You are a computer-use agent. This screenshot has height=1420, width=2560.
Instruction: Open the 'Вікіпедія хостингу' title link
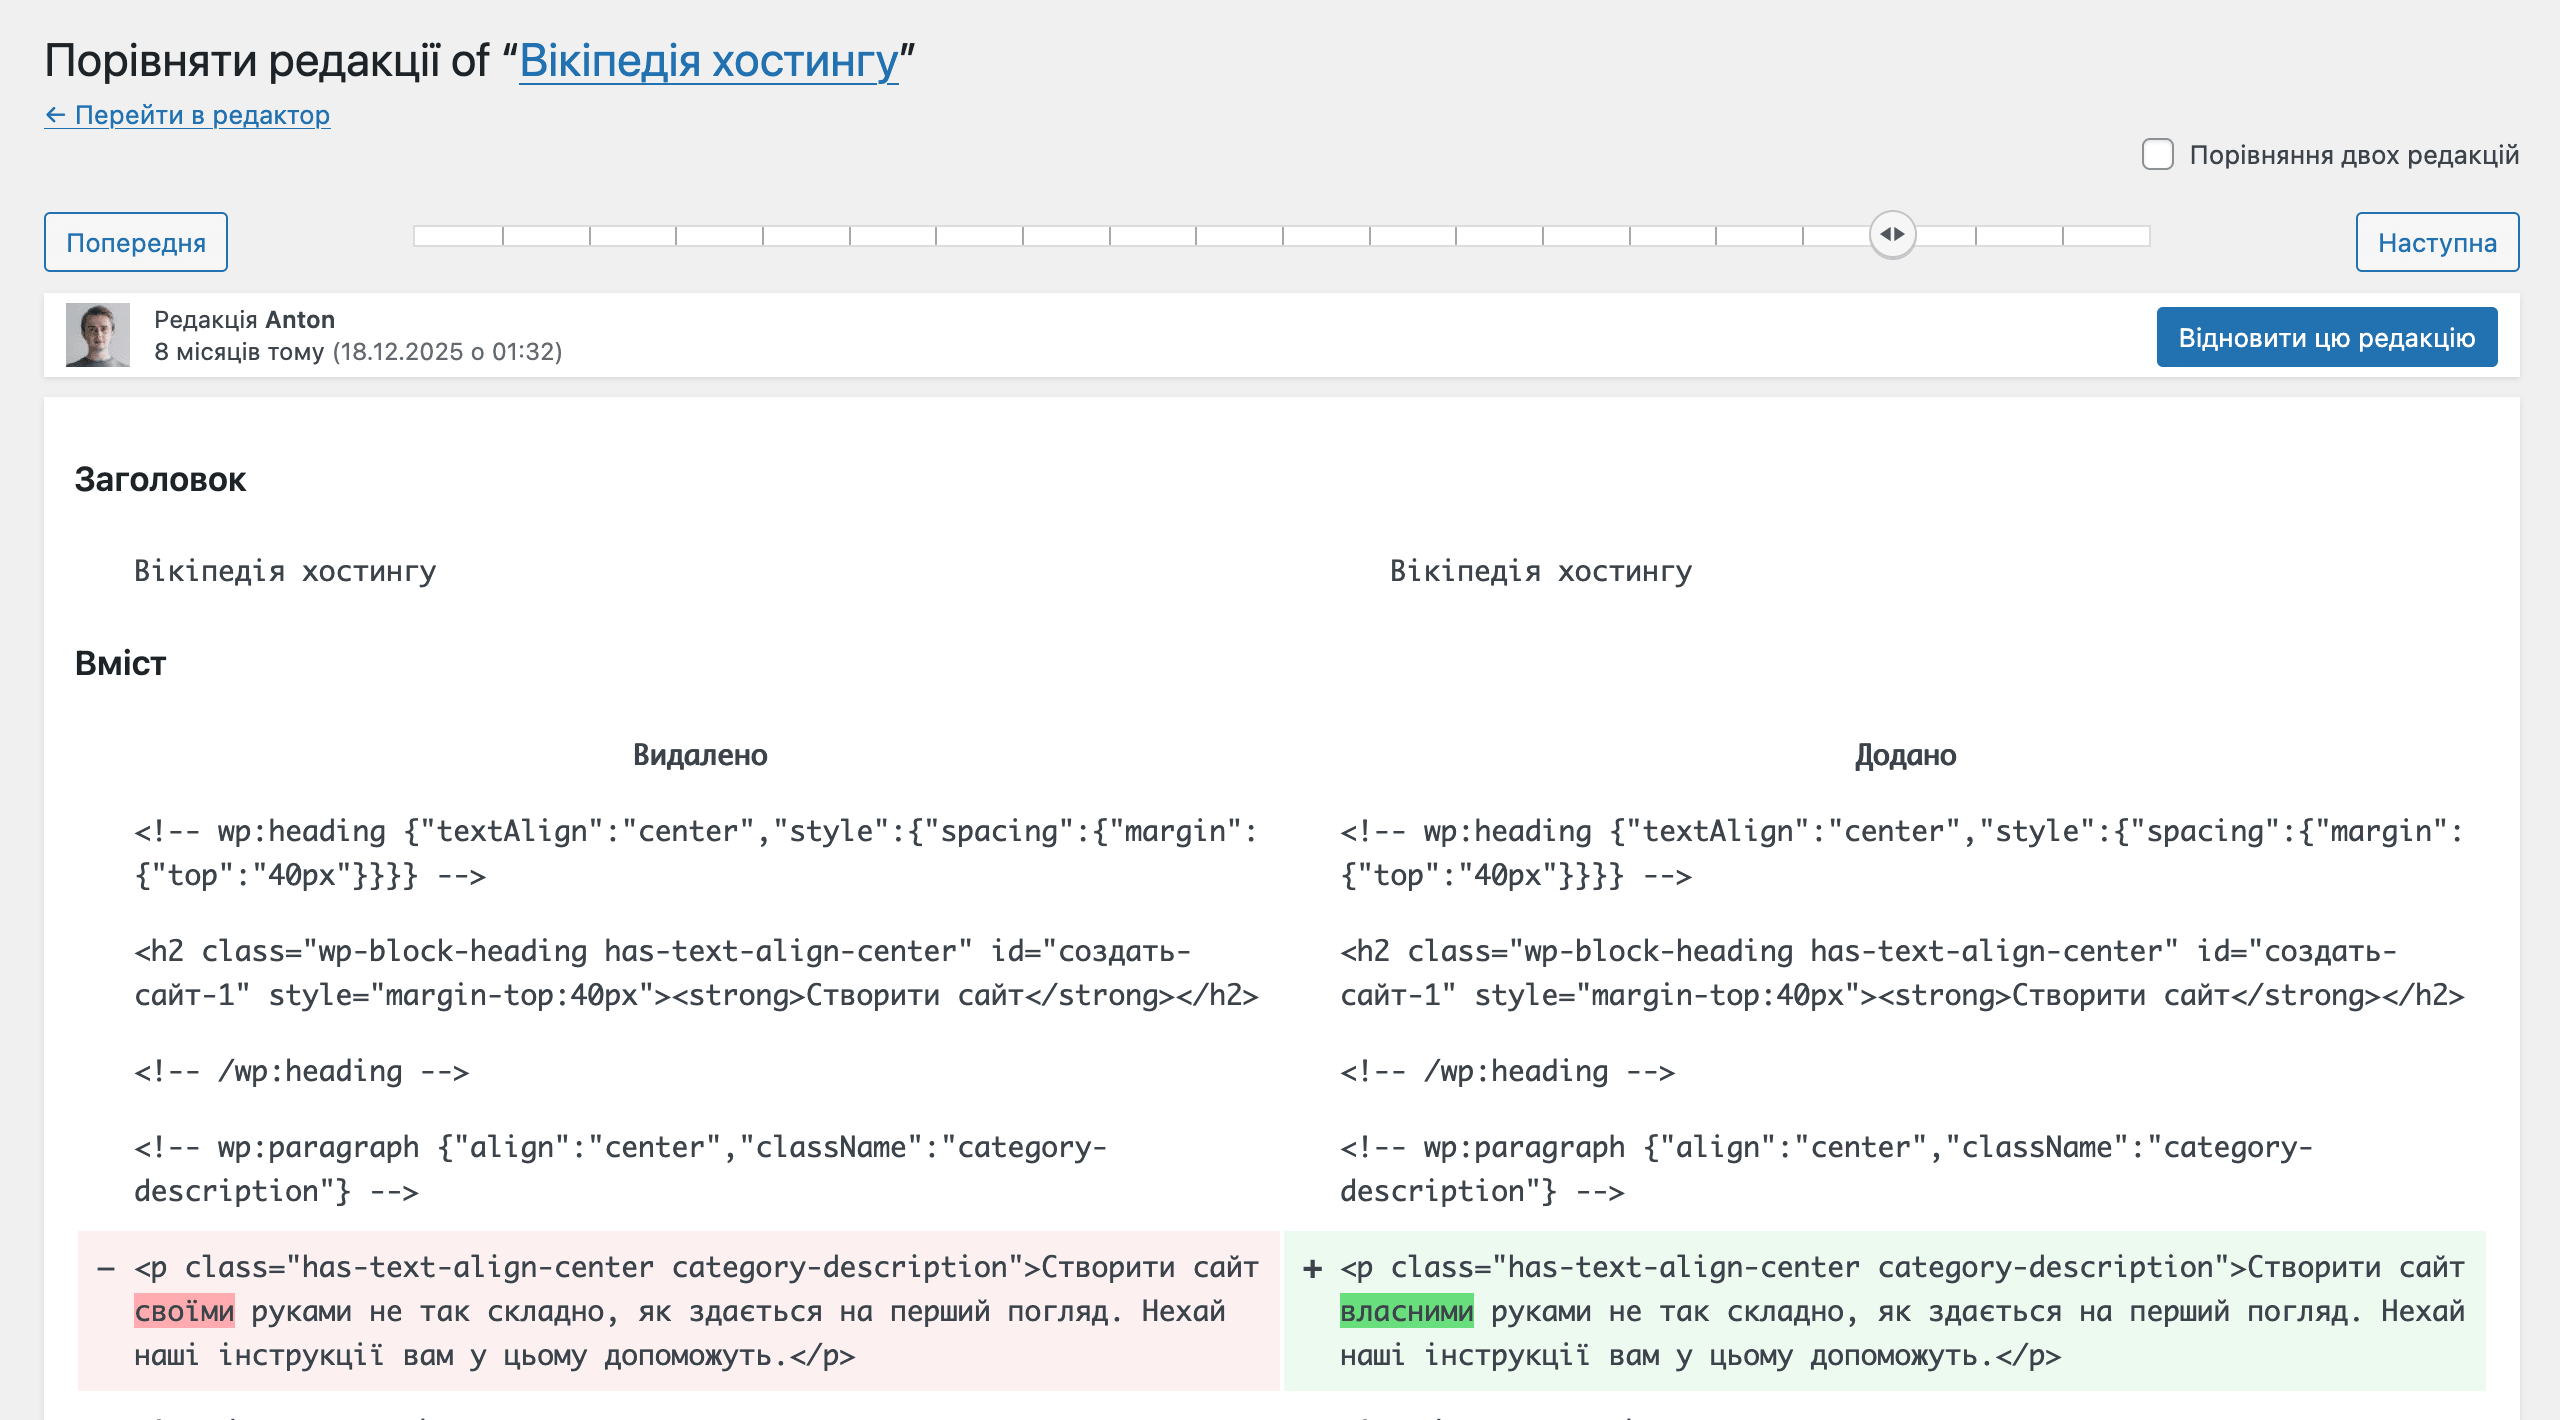(x=709, y=61)
